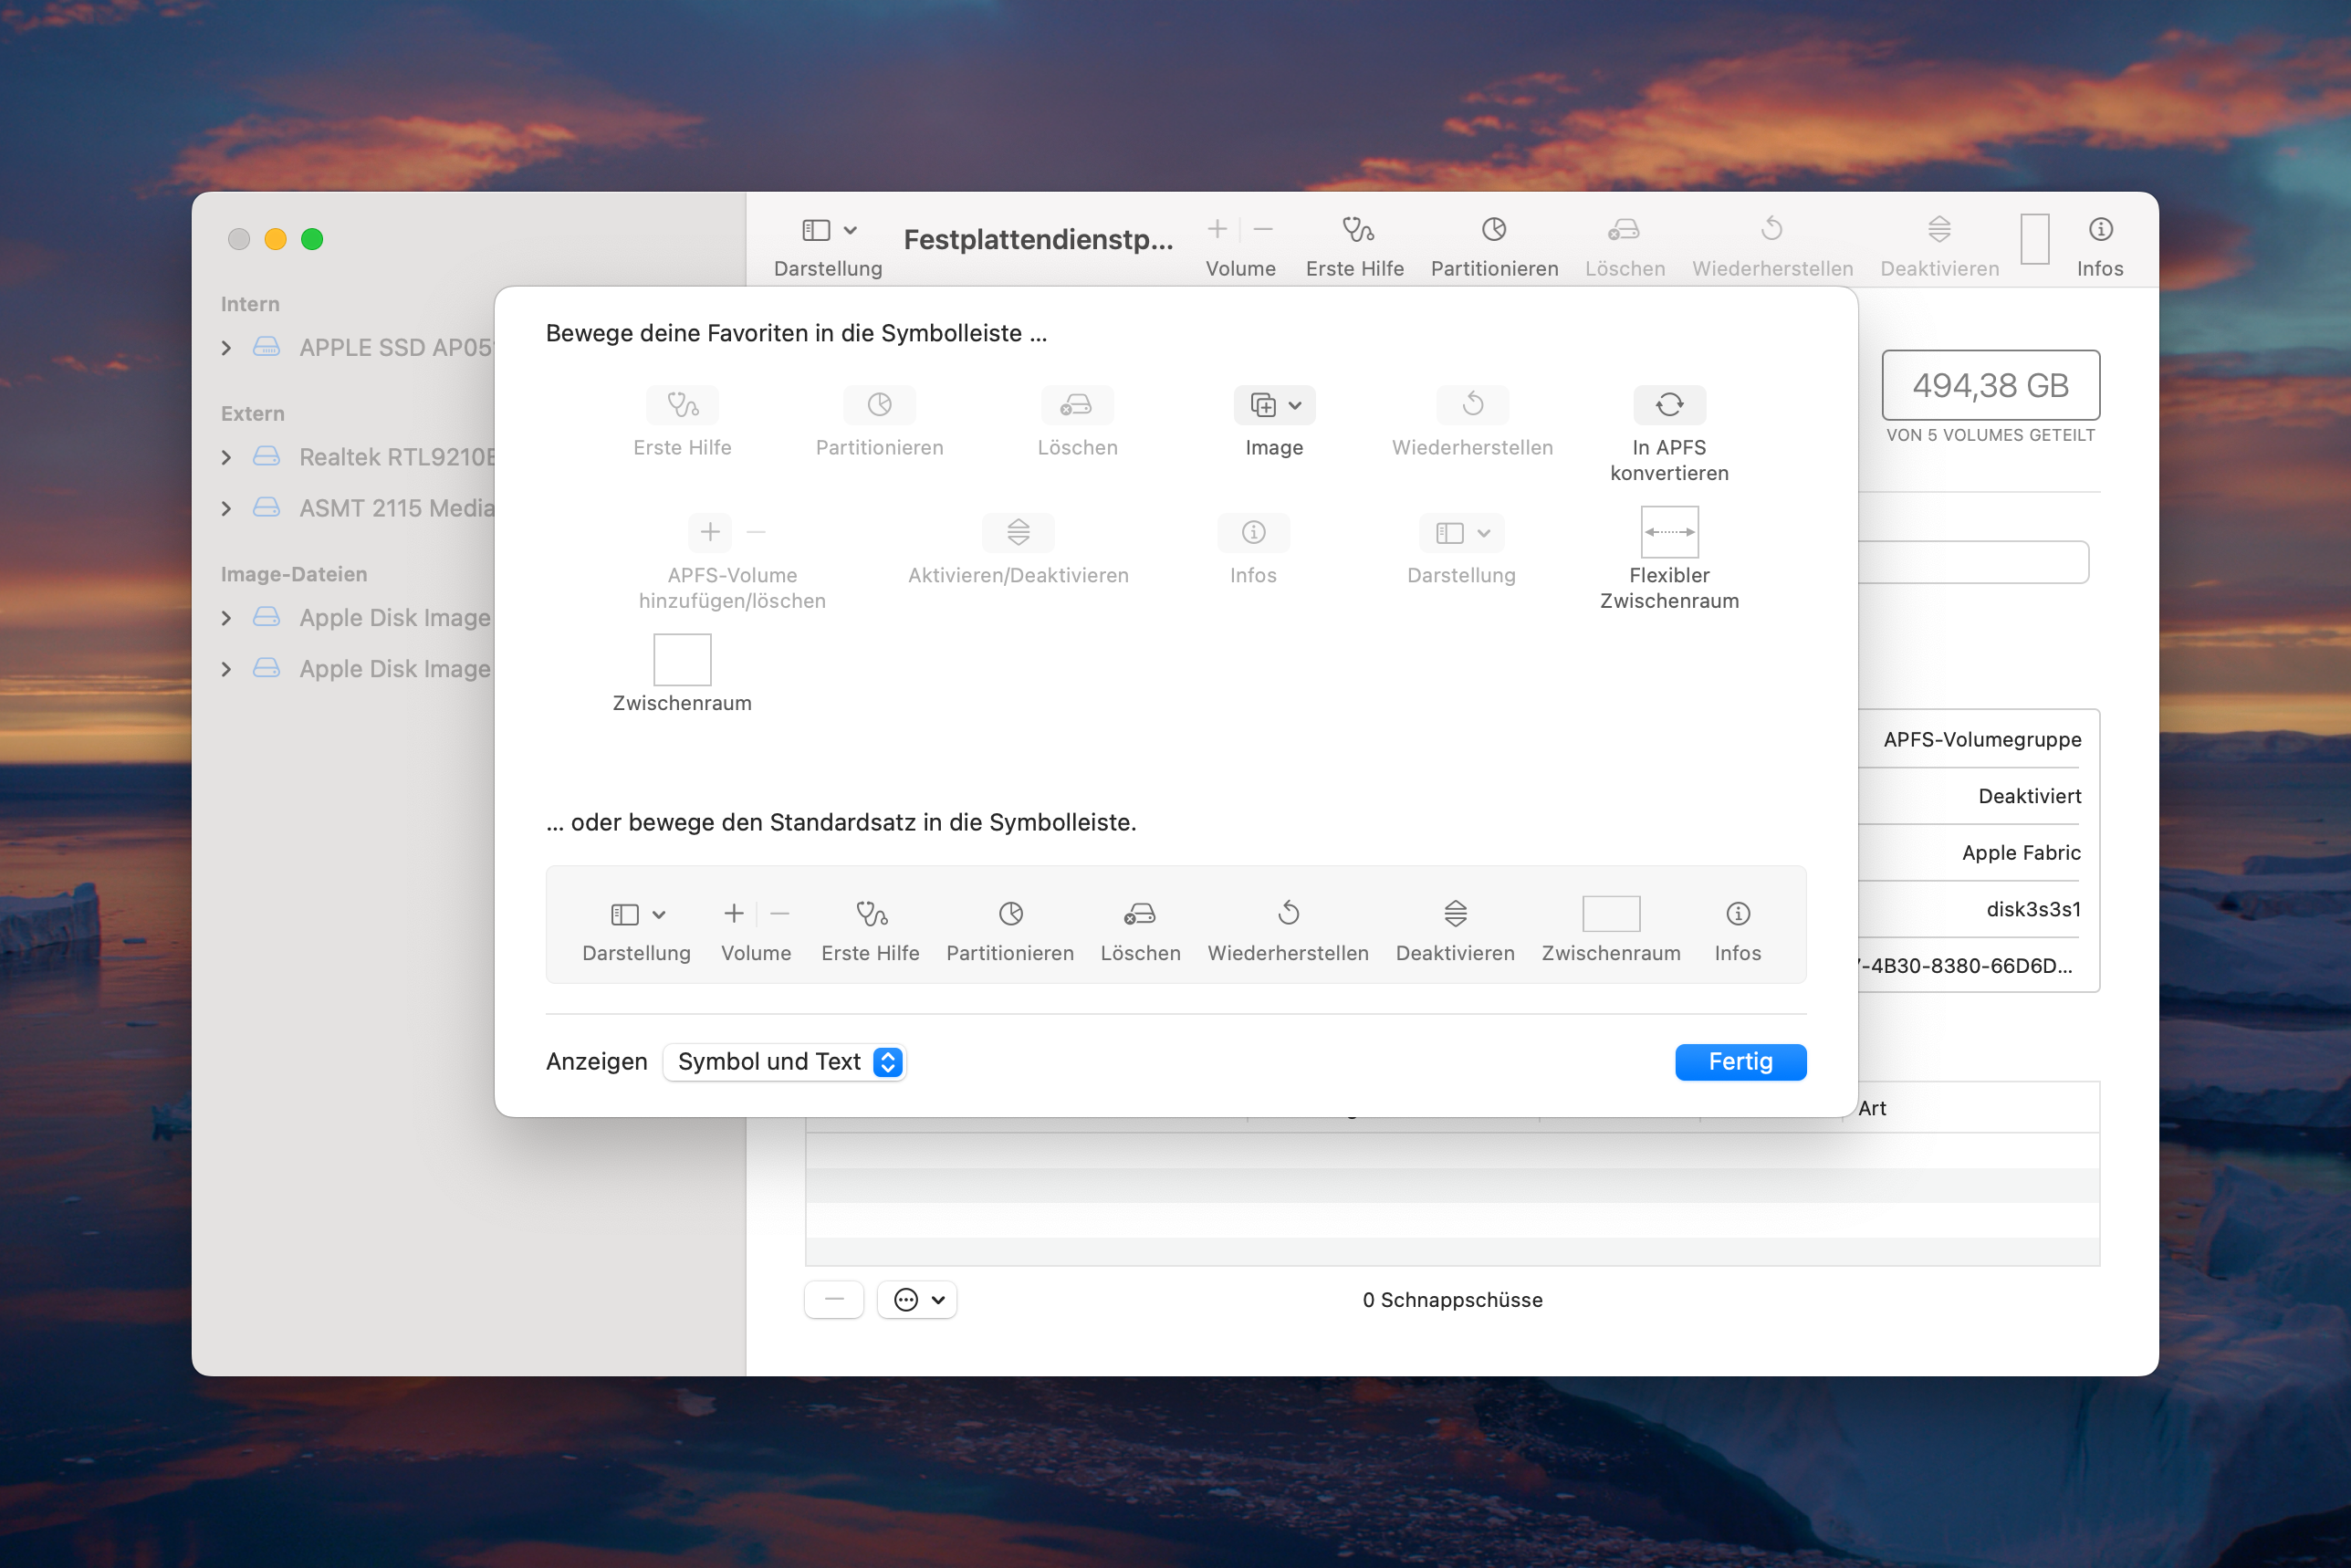Select Realtek RTL9210 in the sidebar
This screenshot has height=1568, width=2351.
397,457
